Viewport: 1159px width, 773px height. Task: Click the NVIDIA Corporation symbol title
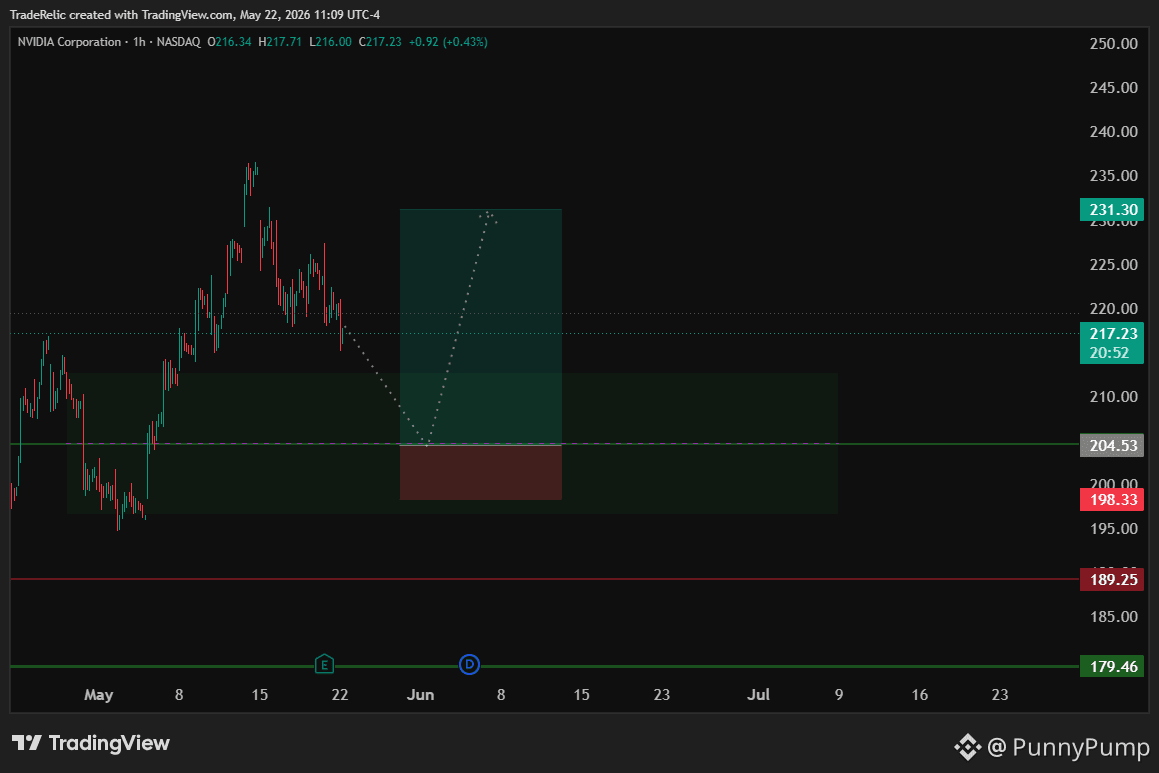pos(69,42)
